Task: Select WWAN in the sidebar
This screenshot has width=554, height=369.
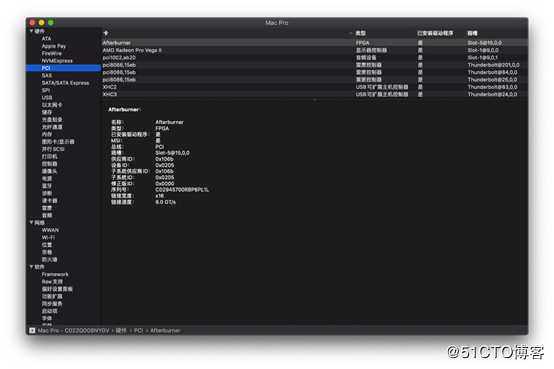Action: [50, 230]
